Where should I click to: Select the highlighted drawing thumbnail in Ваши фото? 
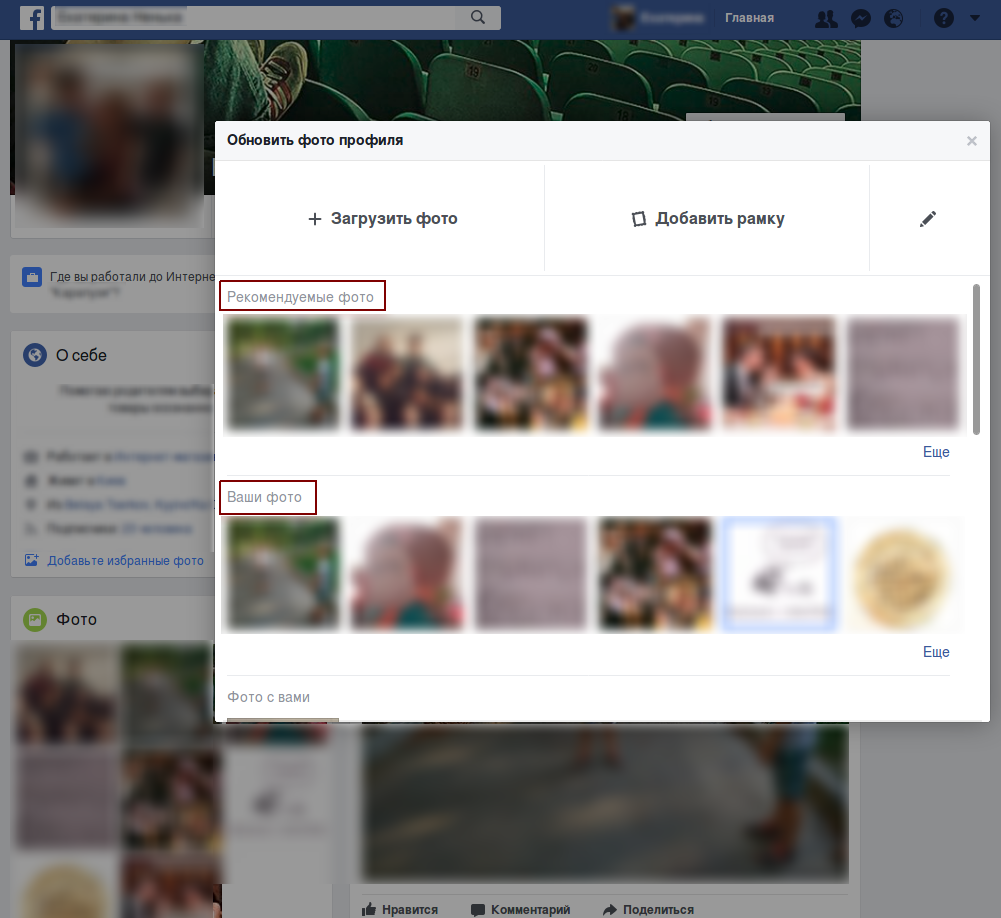point(779,574)
